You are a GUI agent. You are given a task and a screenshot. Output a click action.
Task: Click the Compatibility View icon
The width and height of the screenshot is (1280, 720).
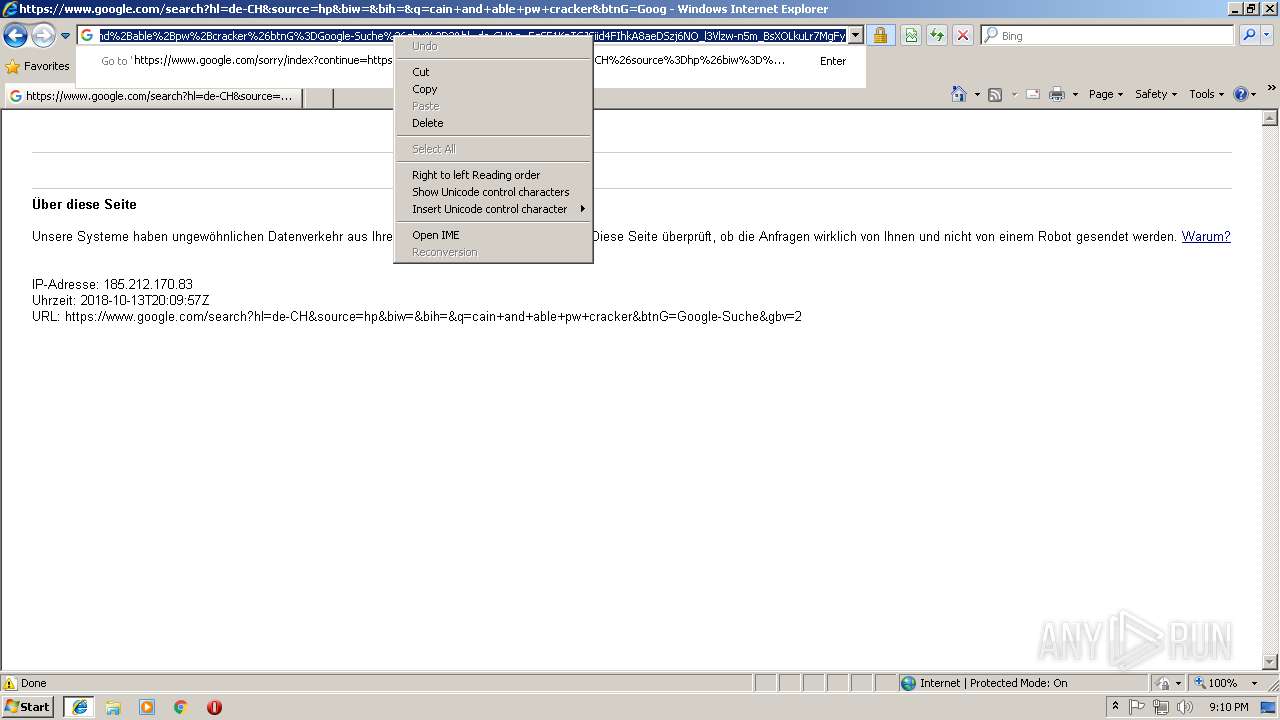[911, 36]
